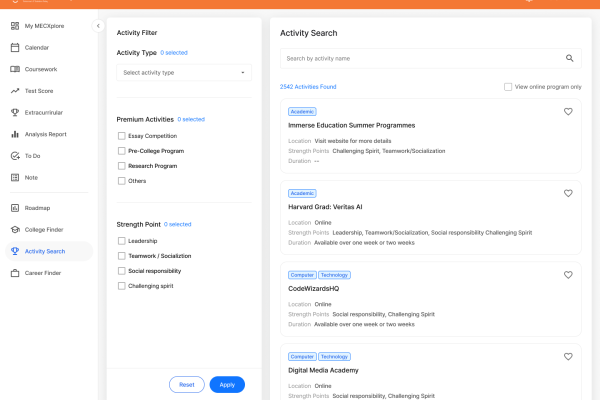Enable View online program only checkbox
Screen dimensions: 600x400
(508, 87)
